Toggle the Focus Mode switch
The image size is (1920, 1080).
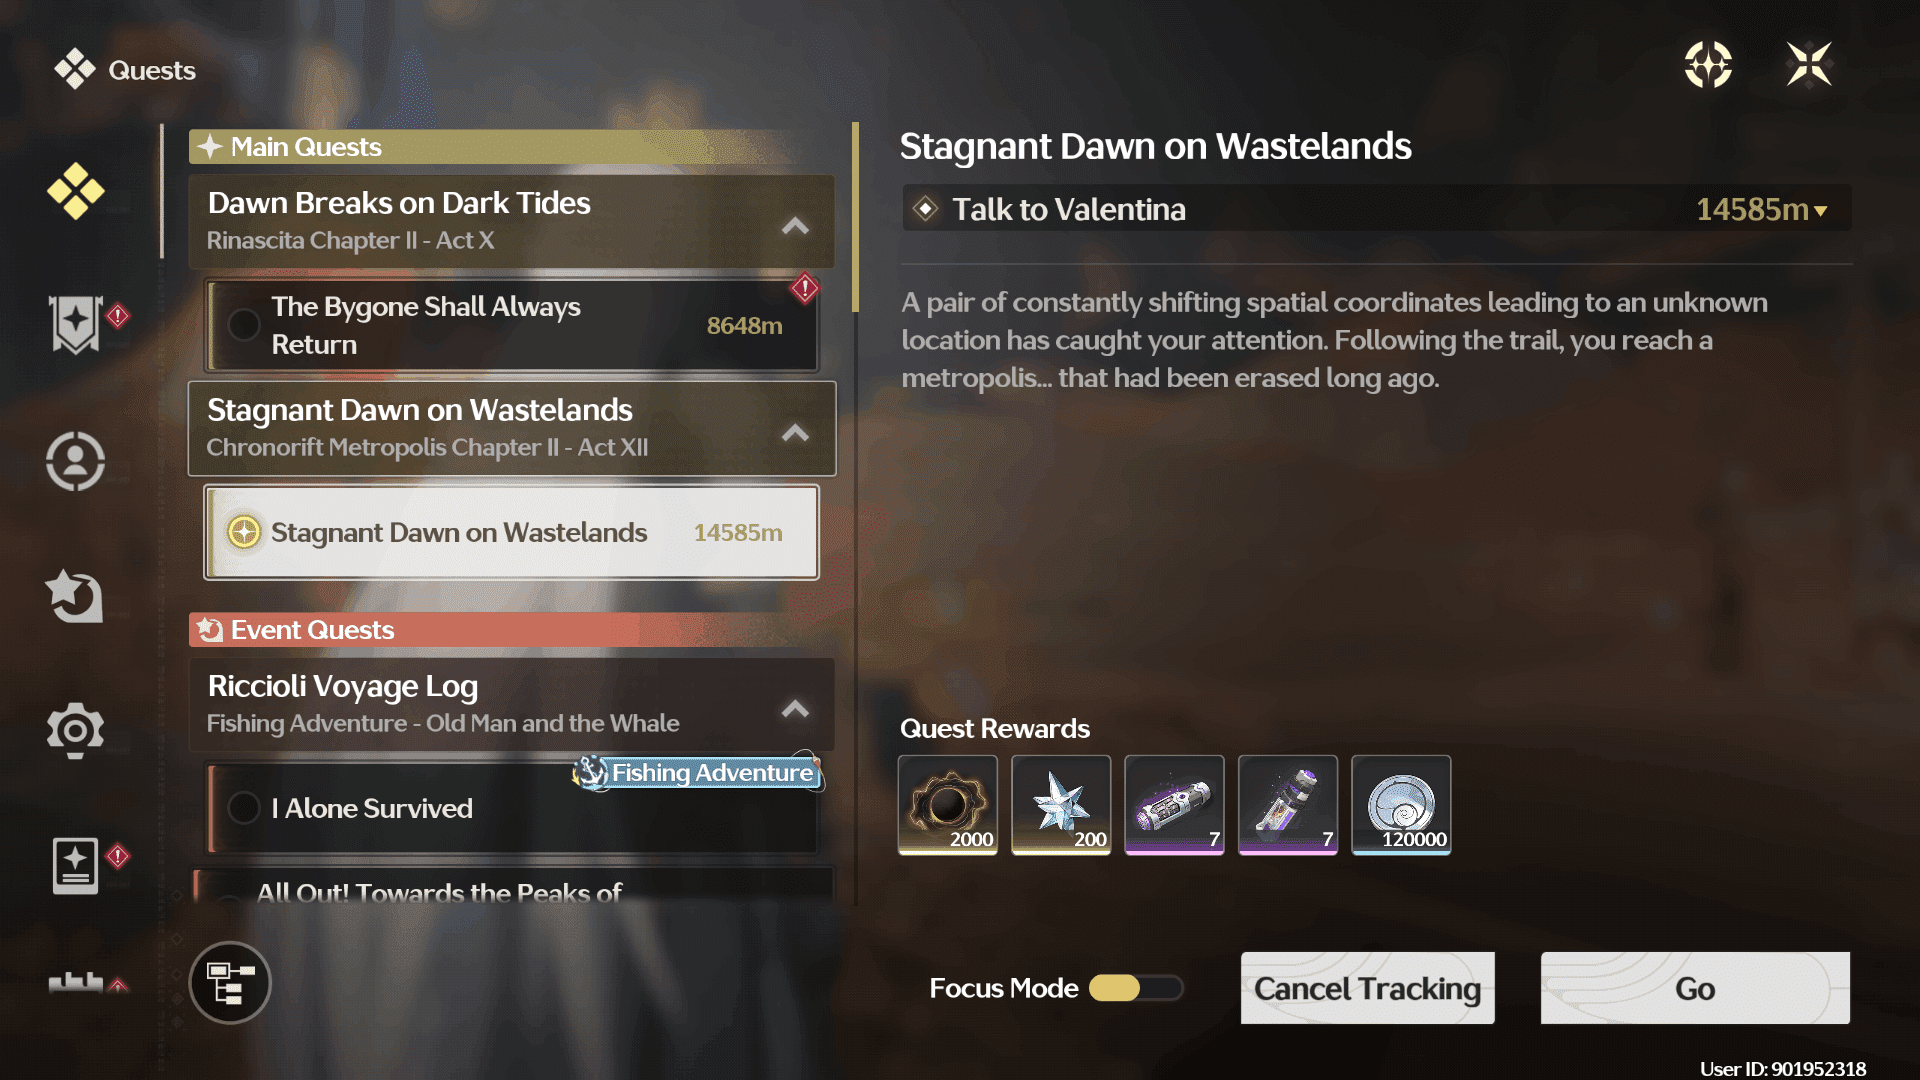click(1136, 988)
